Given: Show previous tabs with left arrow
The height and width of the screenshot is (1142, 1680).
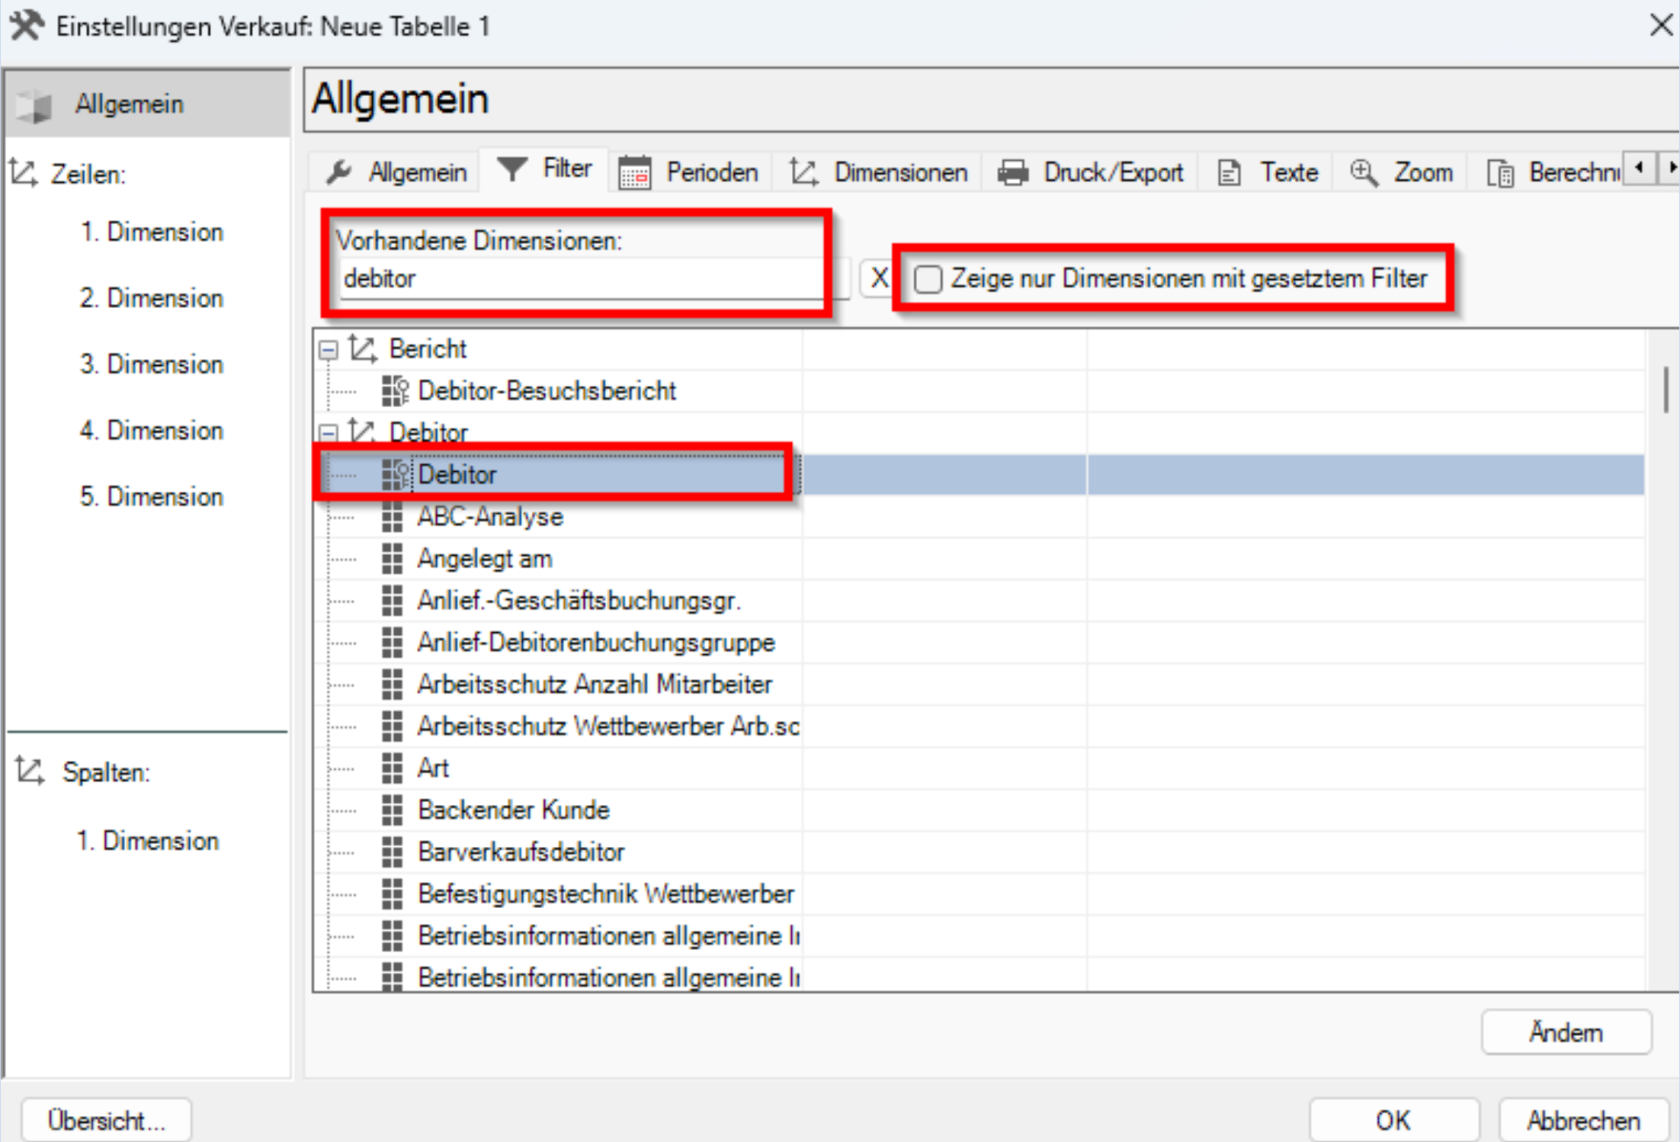Looking at the screenshot, I should pyautogui.click(x=1639, y=168).
